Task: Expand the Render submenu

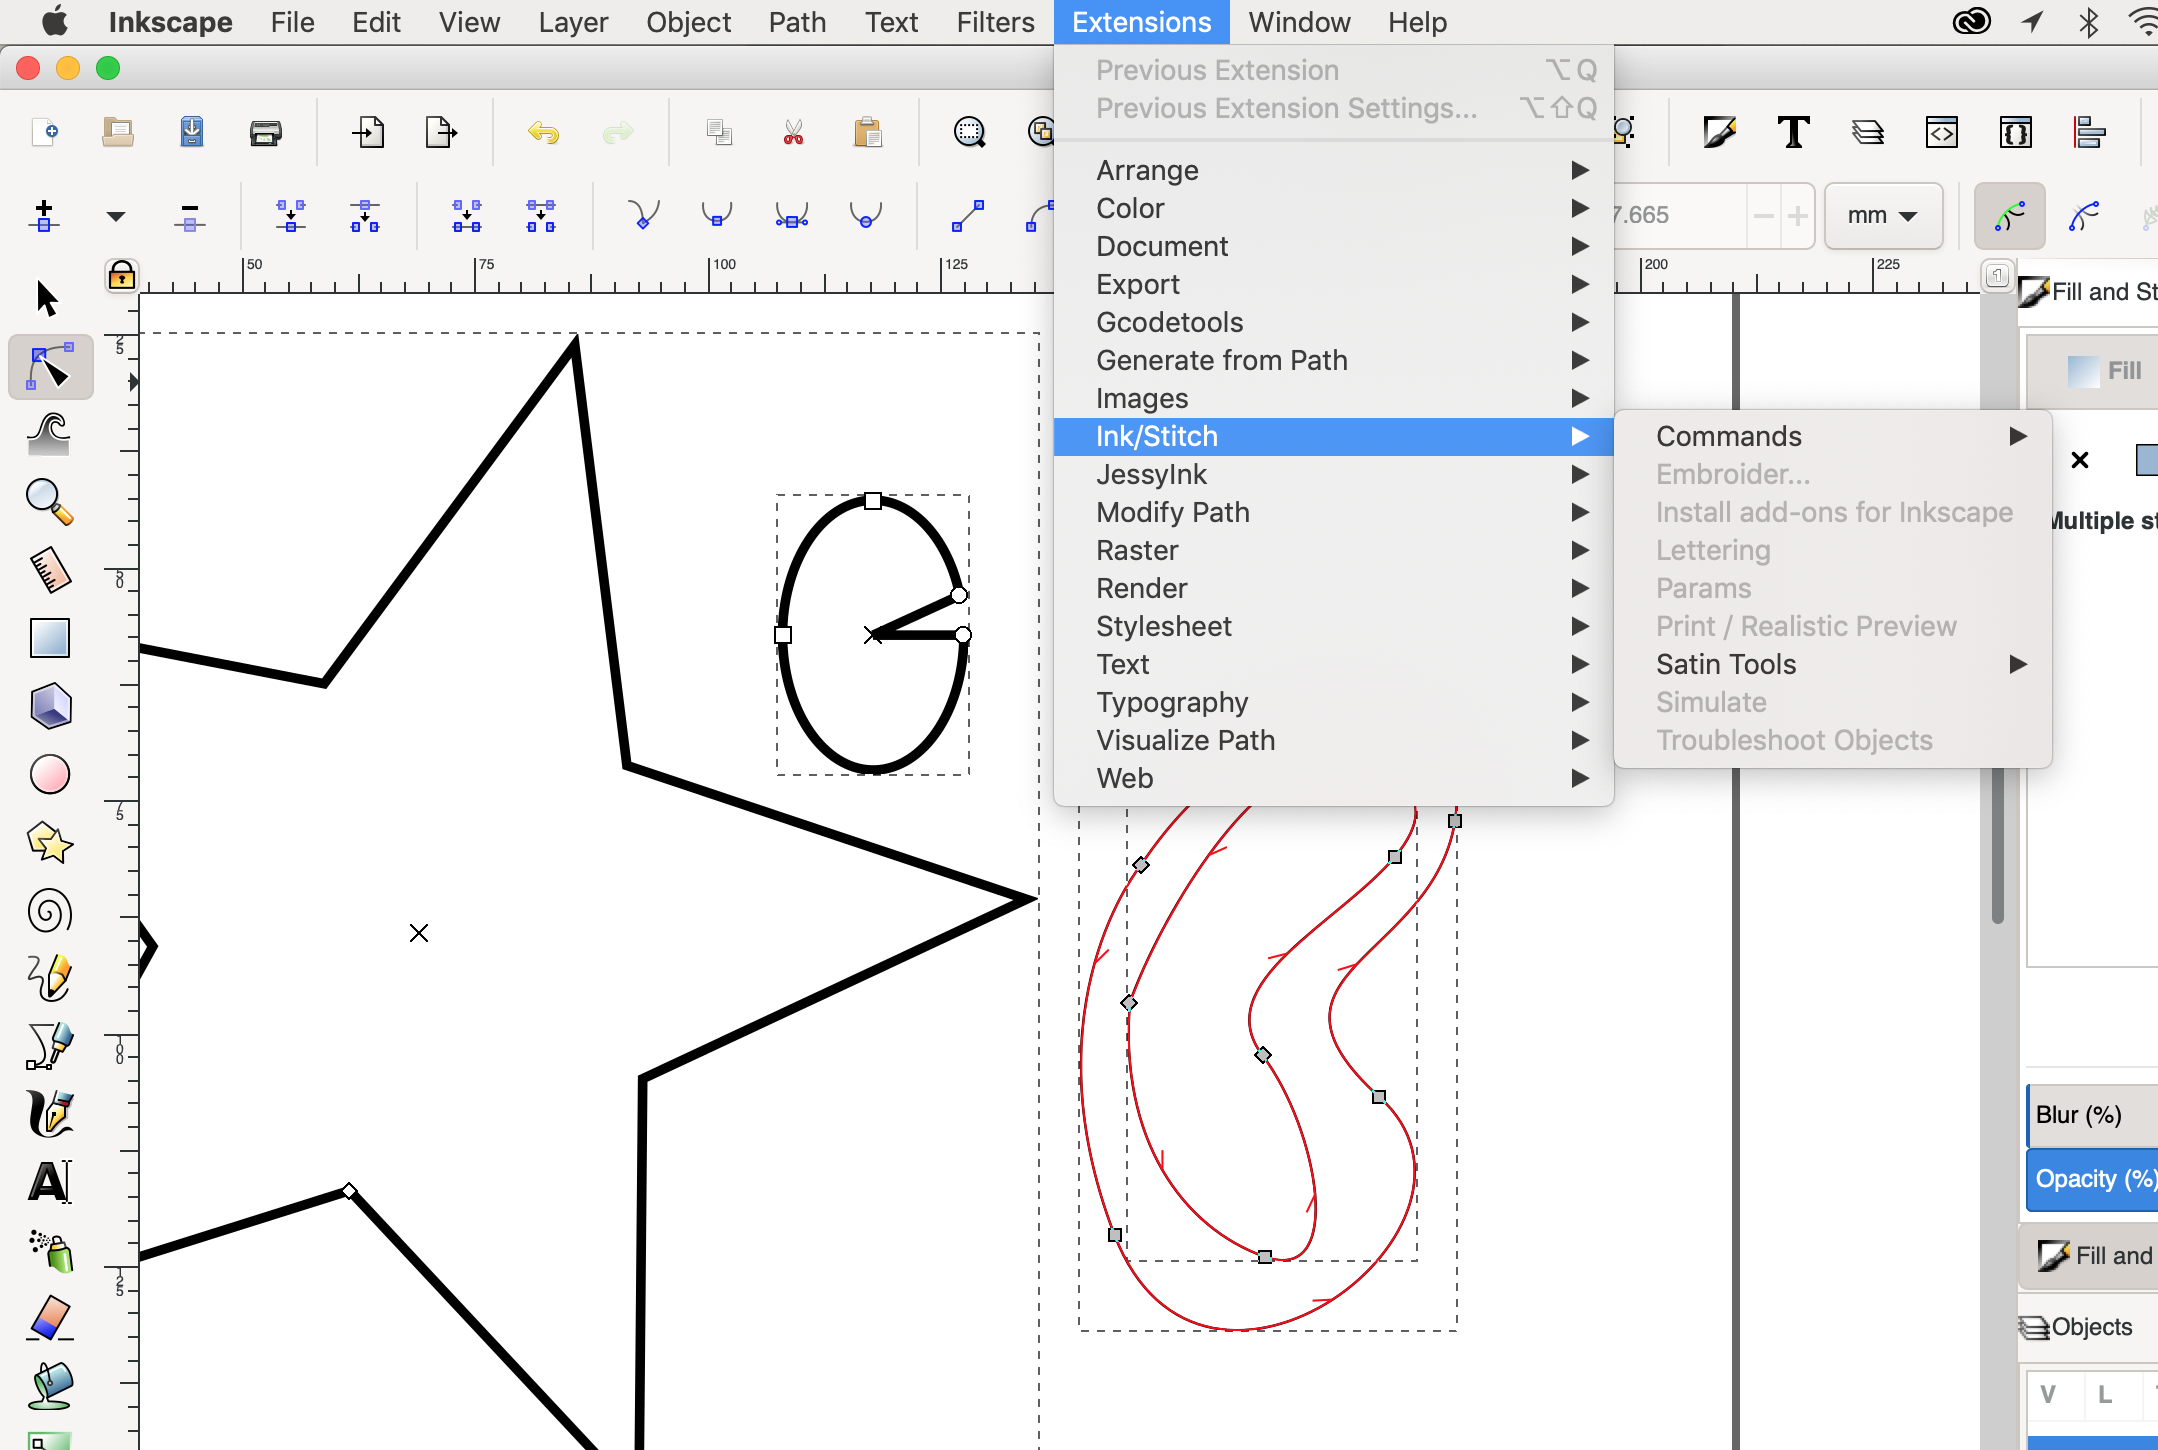Action: coord(1334,588)
